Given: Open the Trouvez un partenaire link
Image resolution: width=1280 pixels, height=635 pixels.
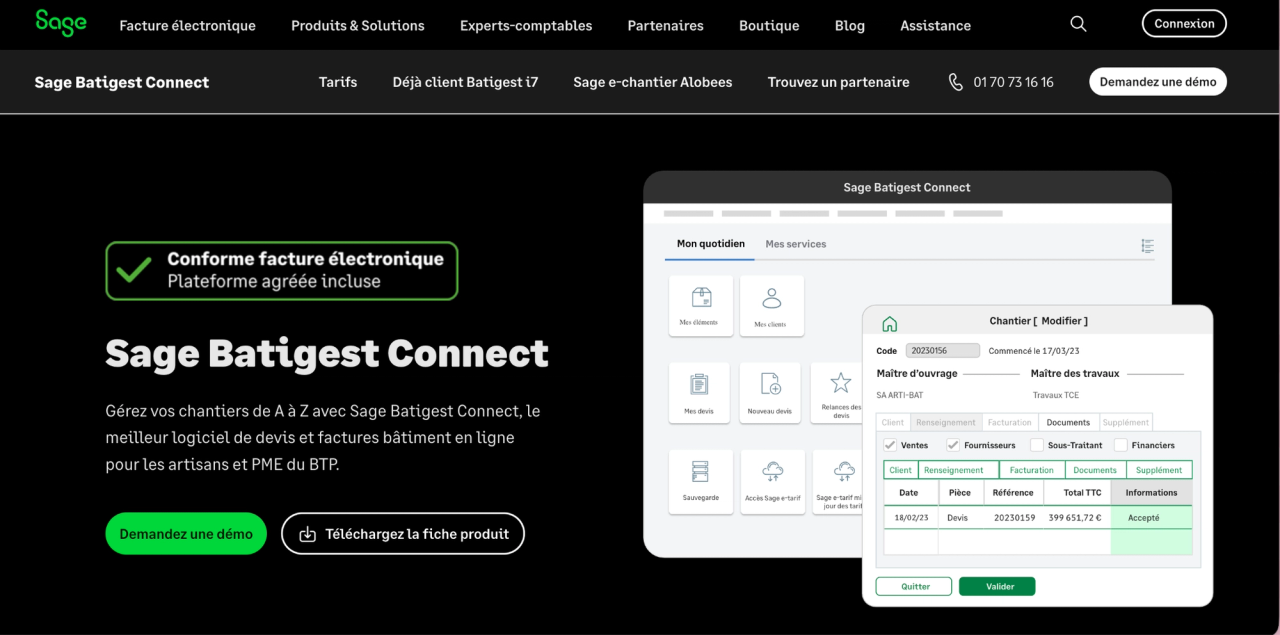Looking at the screenshot, I should click(x=839, y=82).
